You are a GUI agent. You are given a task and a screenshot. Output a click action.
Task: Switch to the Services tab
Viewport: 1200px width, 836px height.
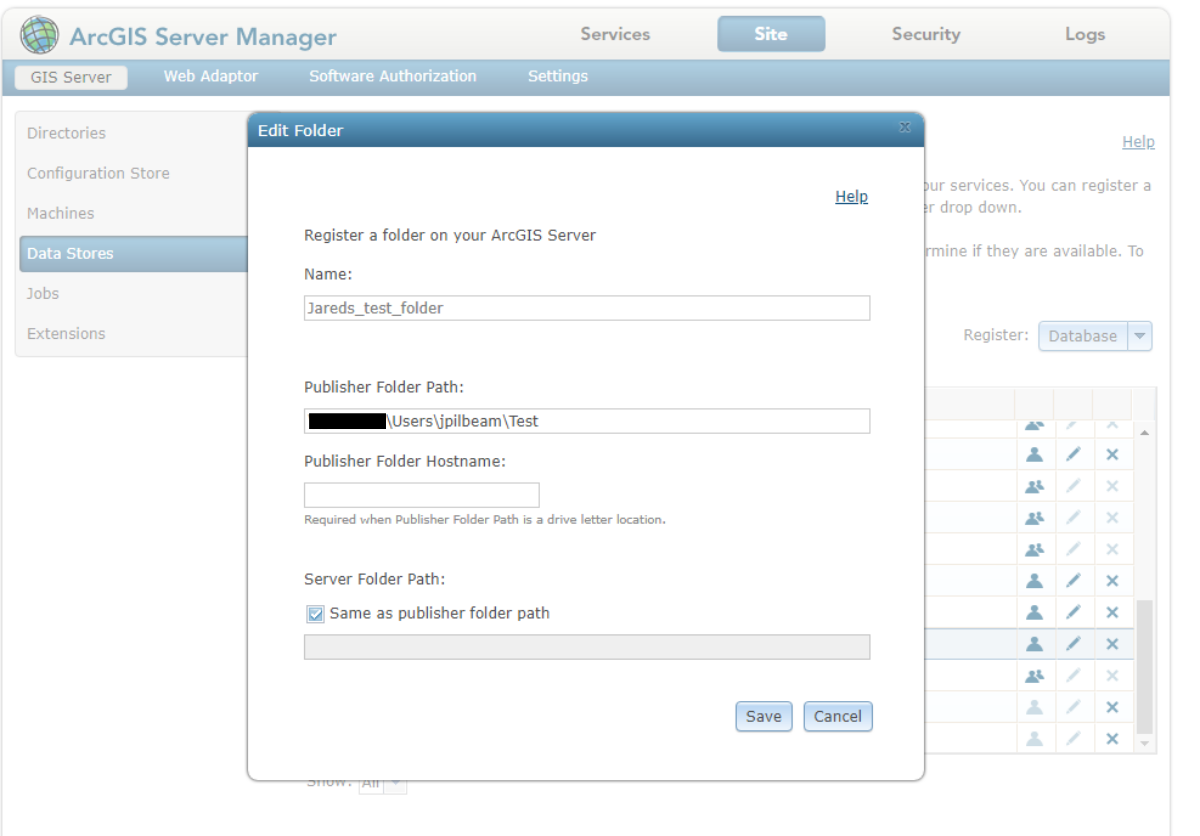(615, 34)
